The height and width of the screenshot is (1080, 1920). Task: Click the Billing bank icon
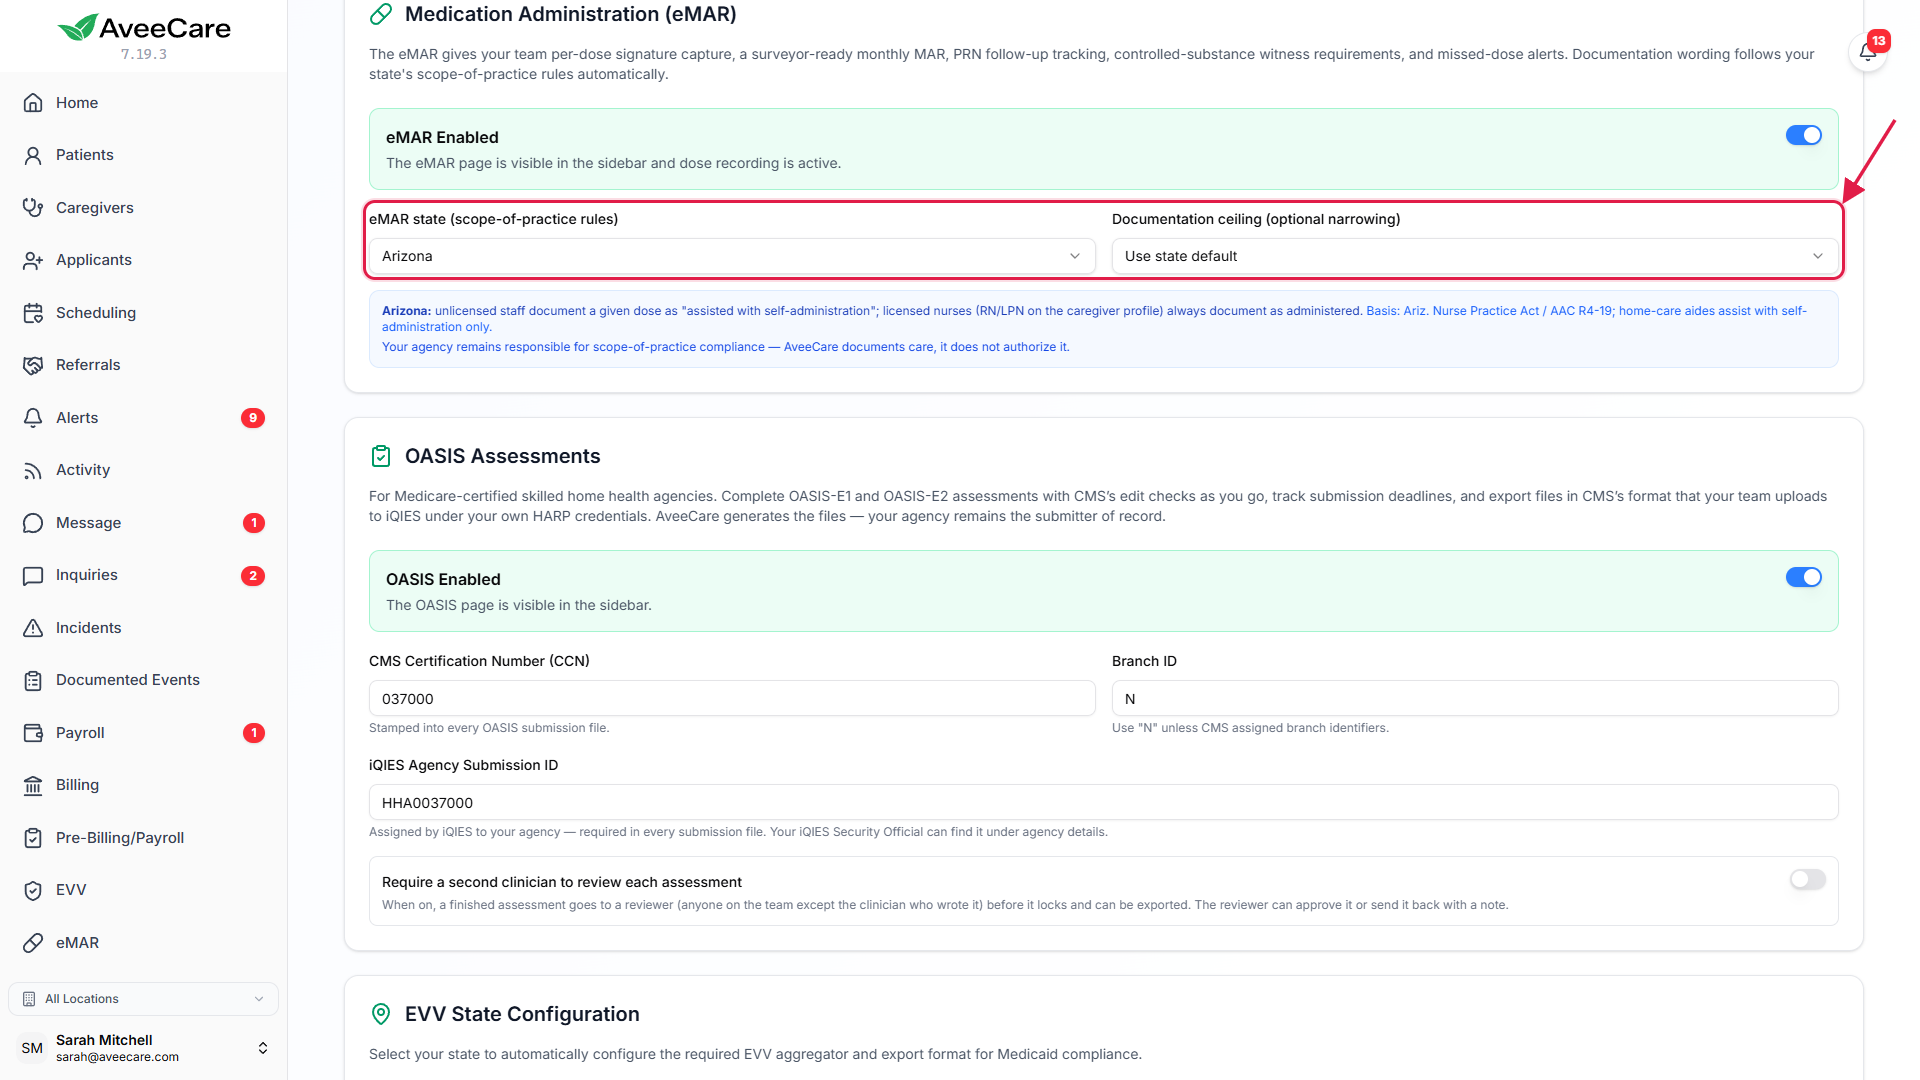click(33, 785)
